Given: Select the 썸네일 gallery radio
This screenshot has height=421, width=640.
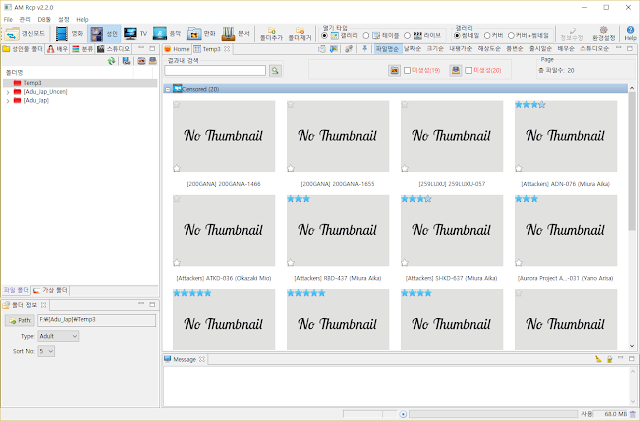Looking at the screenshot, I should (458, 36).
